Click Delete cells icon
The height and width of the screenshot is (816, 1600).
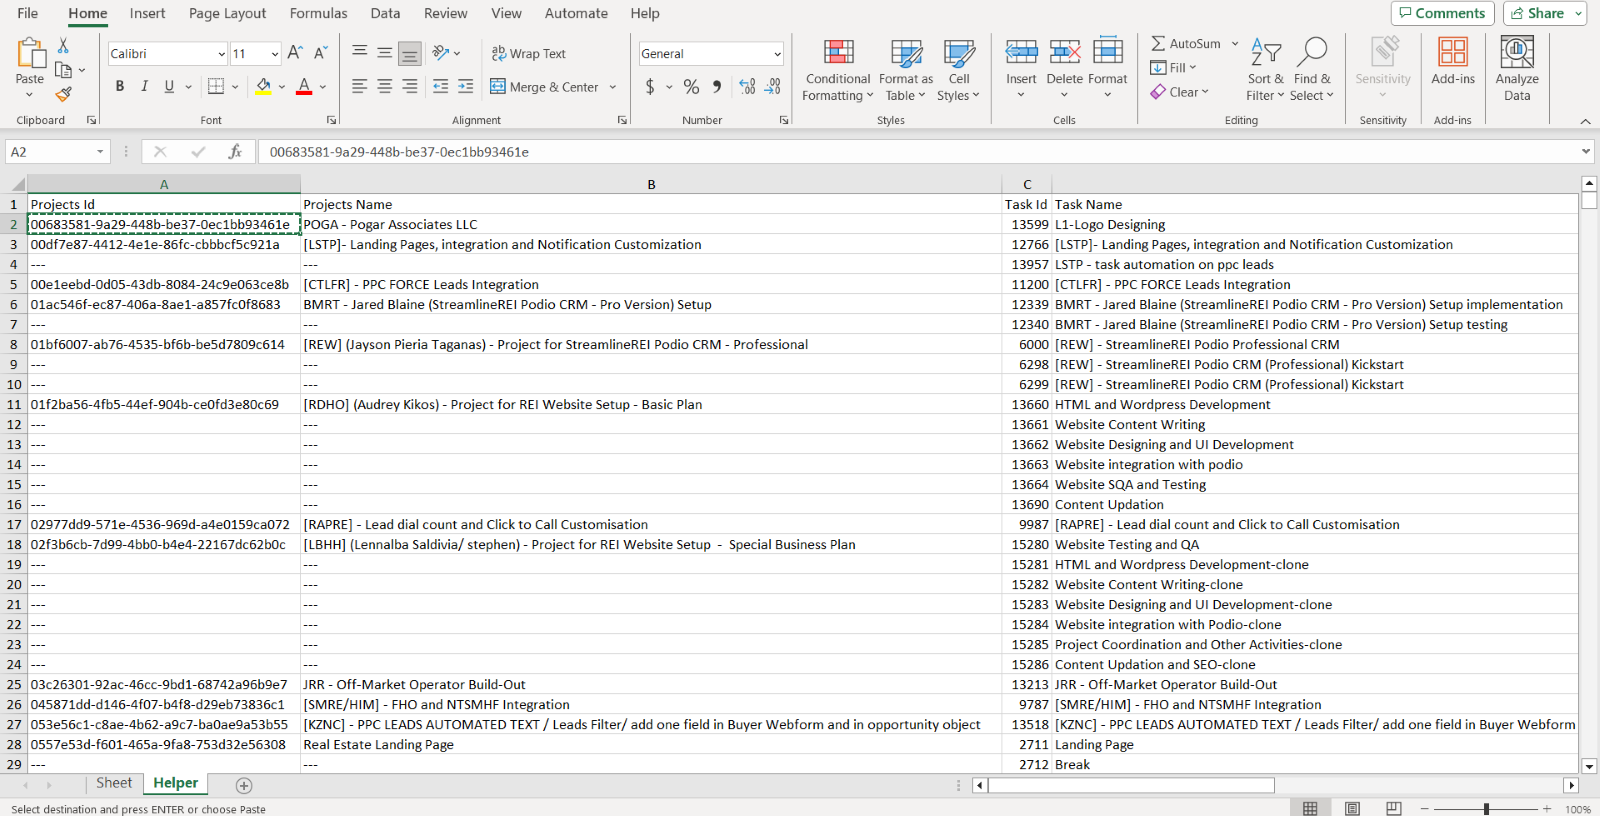1064,52
